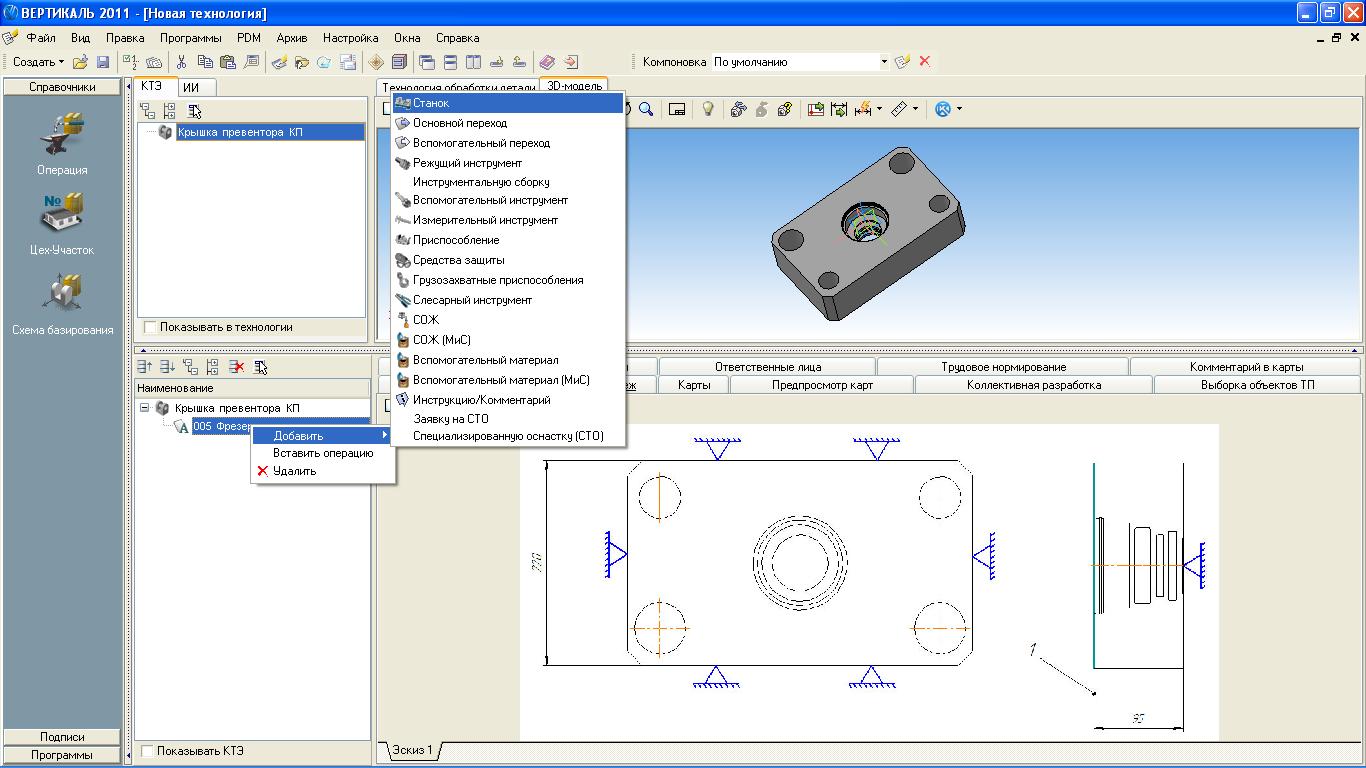
Task: Click the Справочники panel button
Action: point(62,87)
